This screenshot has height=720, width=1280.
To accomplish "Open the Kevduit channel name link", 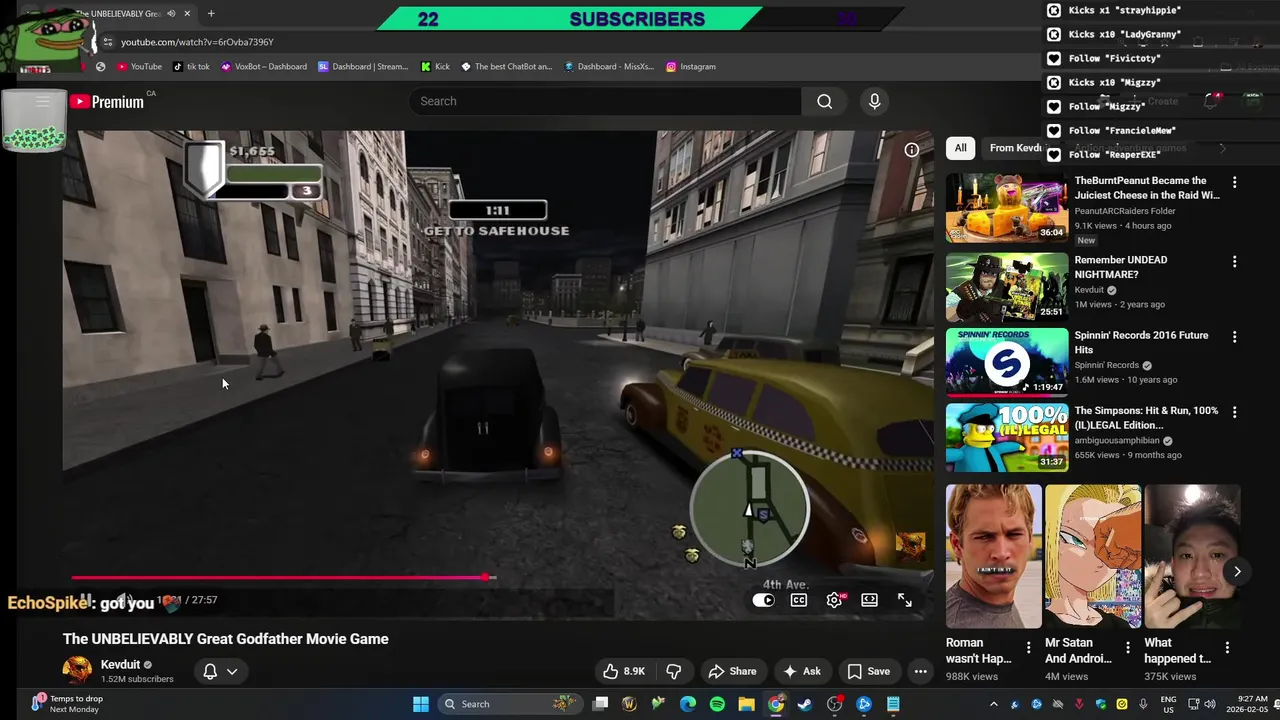I will pyautogui.click(x=120, y=664).
